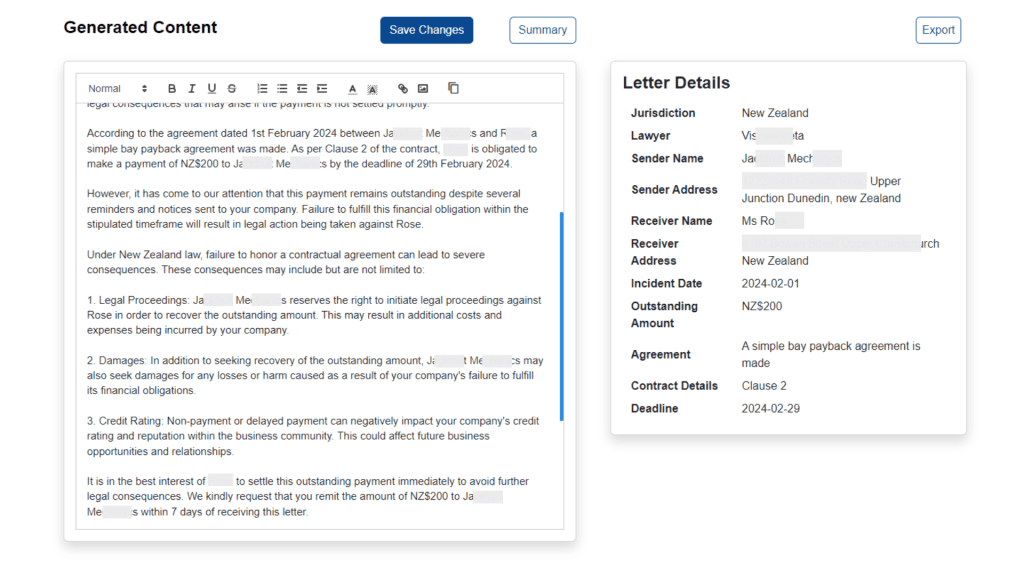Click the Save Changes button

point(426,30)
